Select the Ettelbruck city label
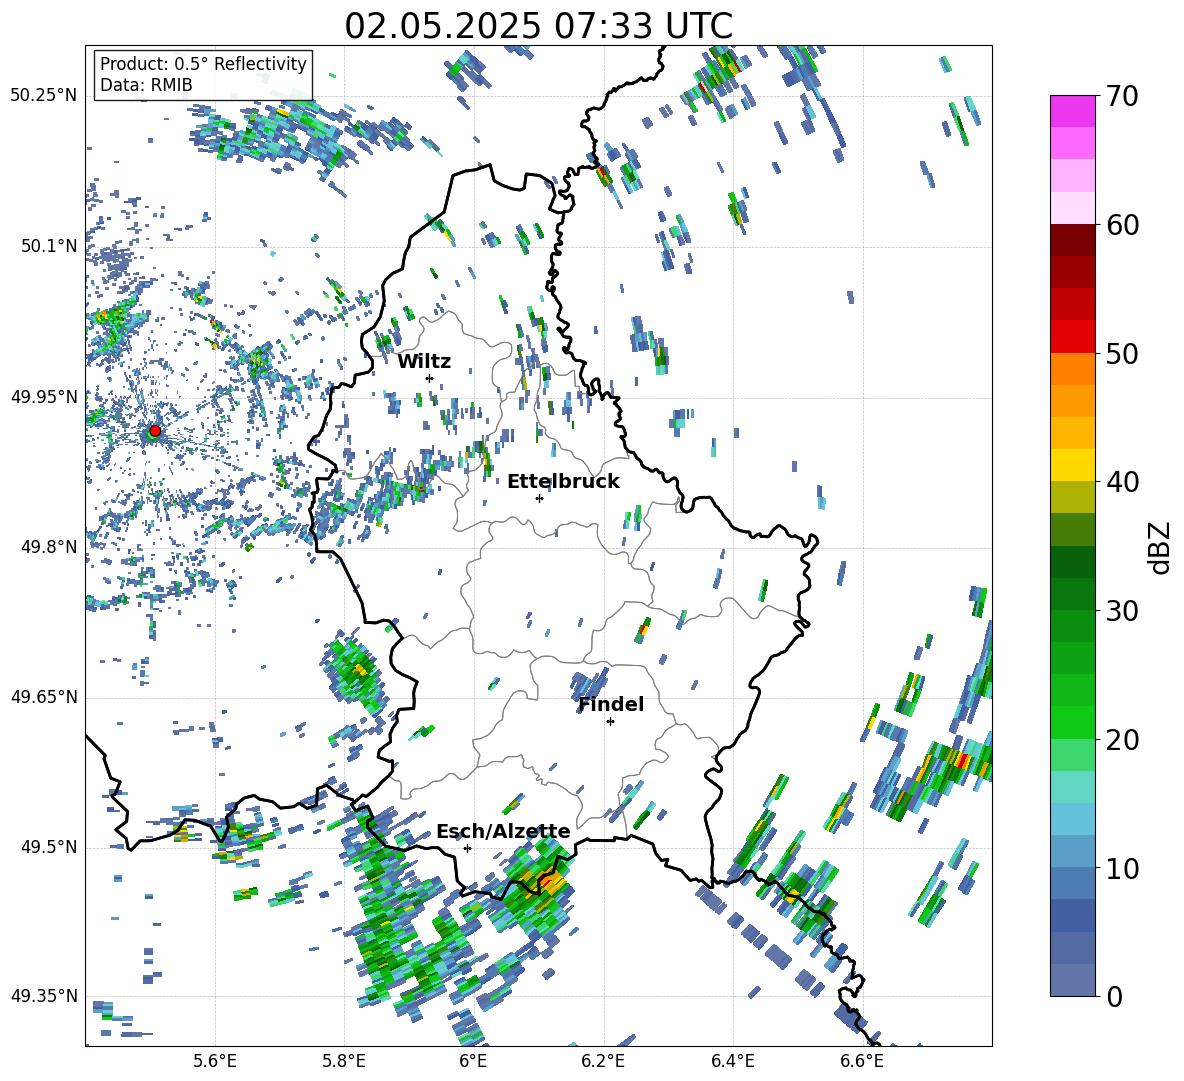 [563, 482]
